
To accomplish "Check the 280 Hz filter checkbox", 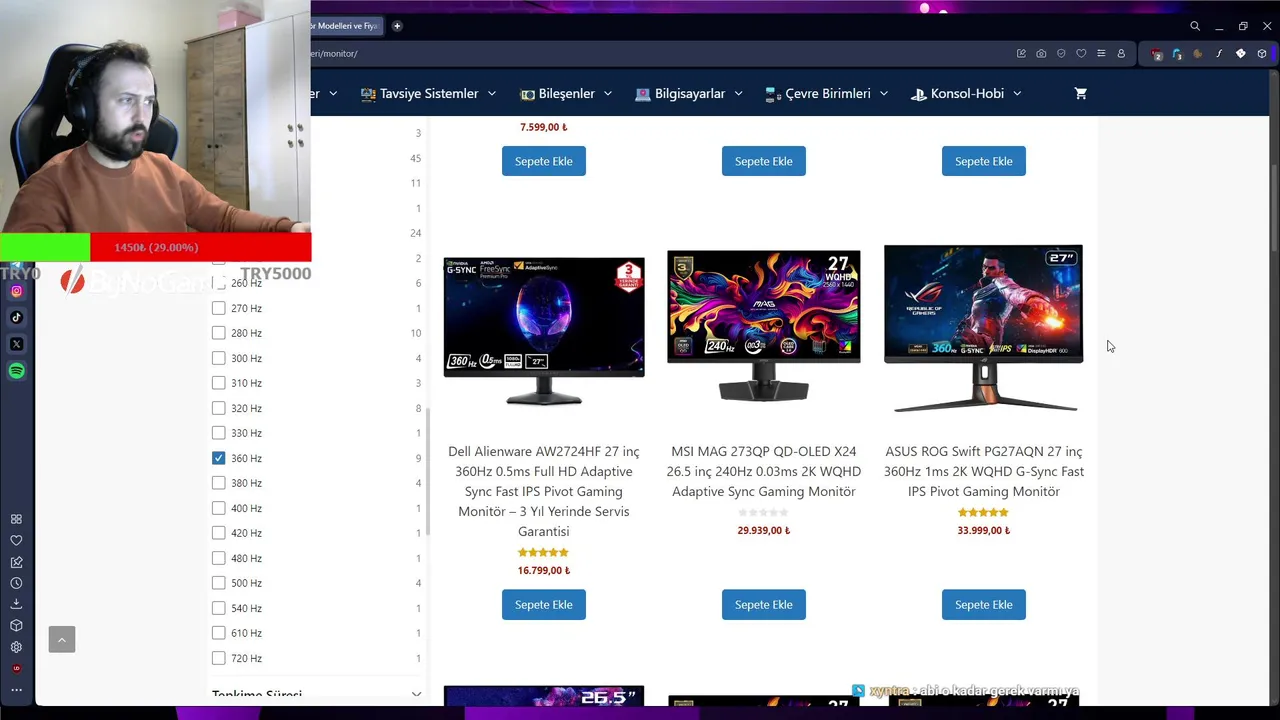I will click(x=218, y=333).
